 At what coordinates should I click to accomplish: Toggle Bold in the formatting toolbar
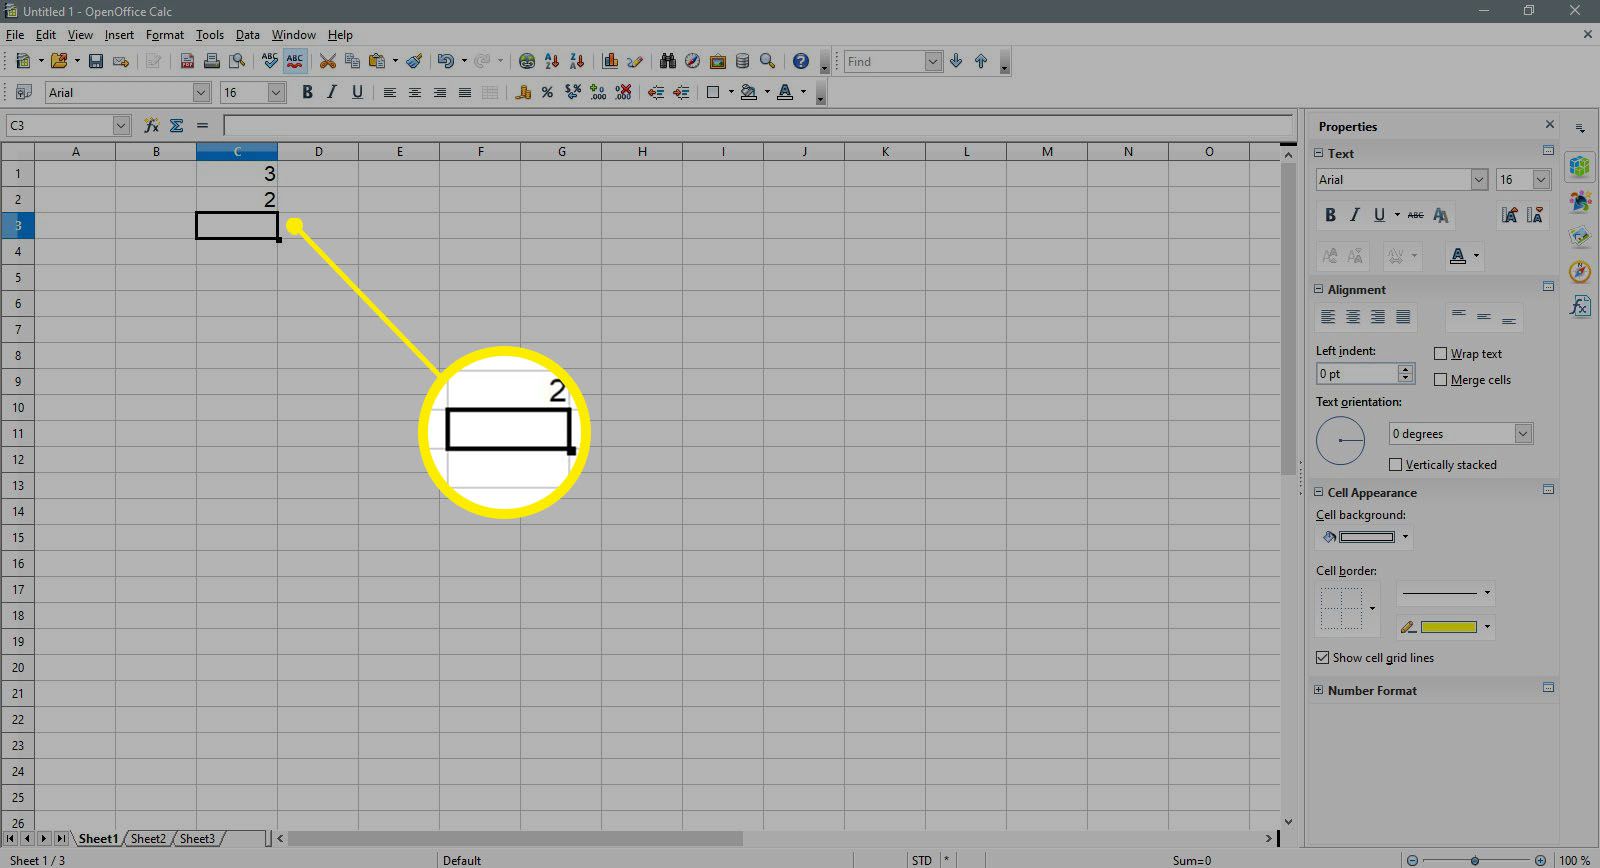click(307, 93)
